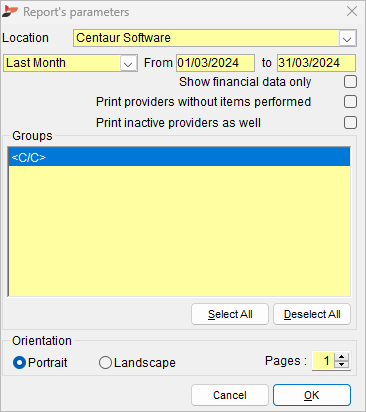The height and width of the screenshot is (412, 366).
Task: Confirm report parameters with OK
Action: (x=312, y=395)
